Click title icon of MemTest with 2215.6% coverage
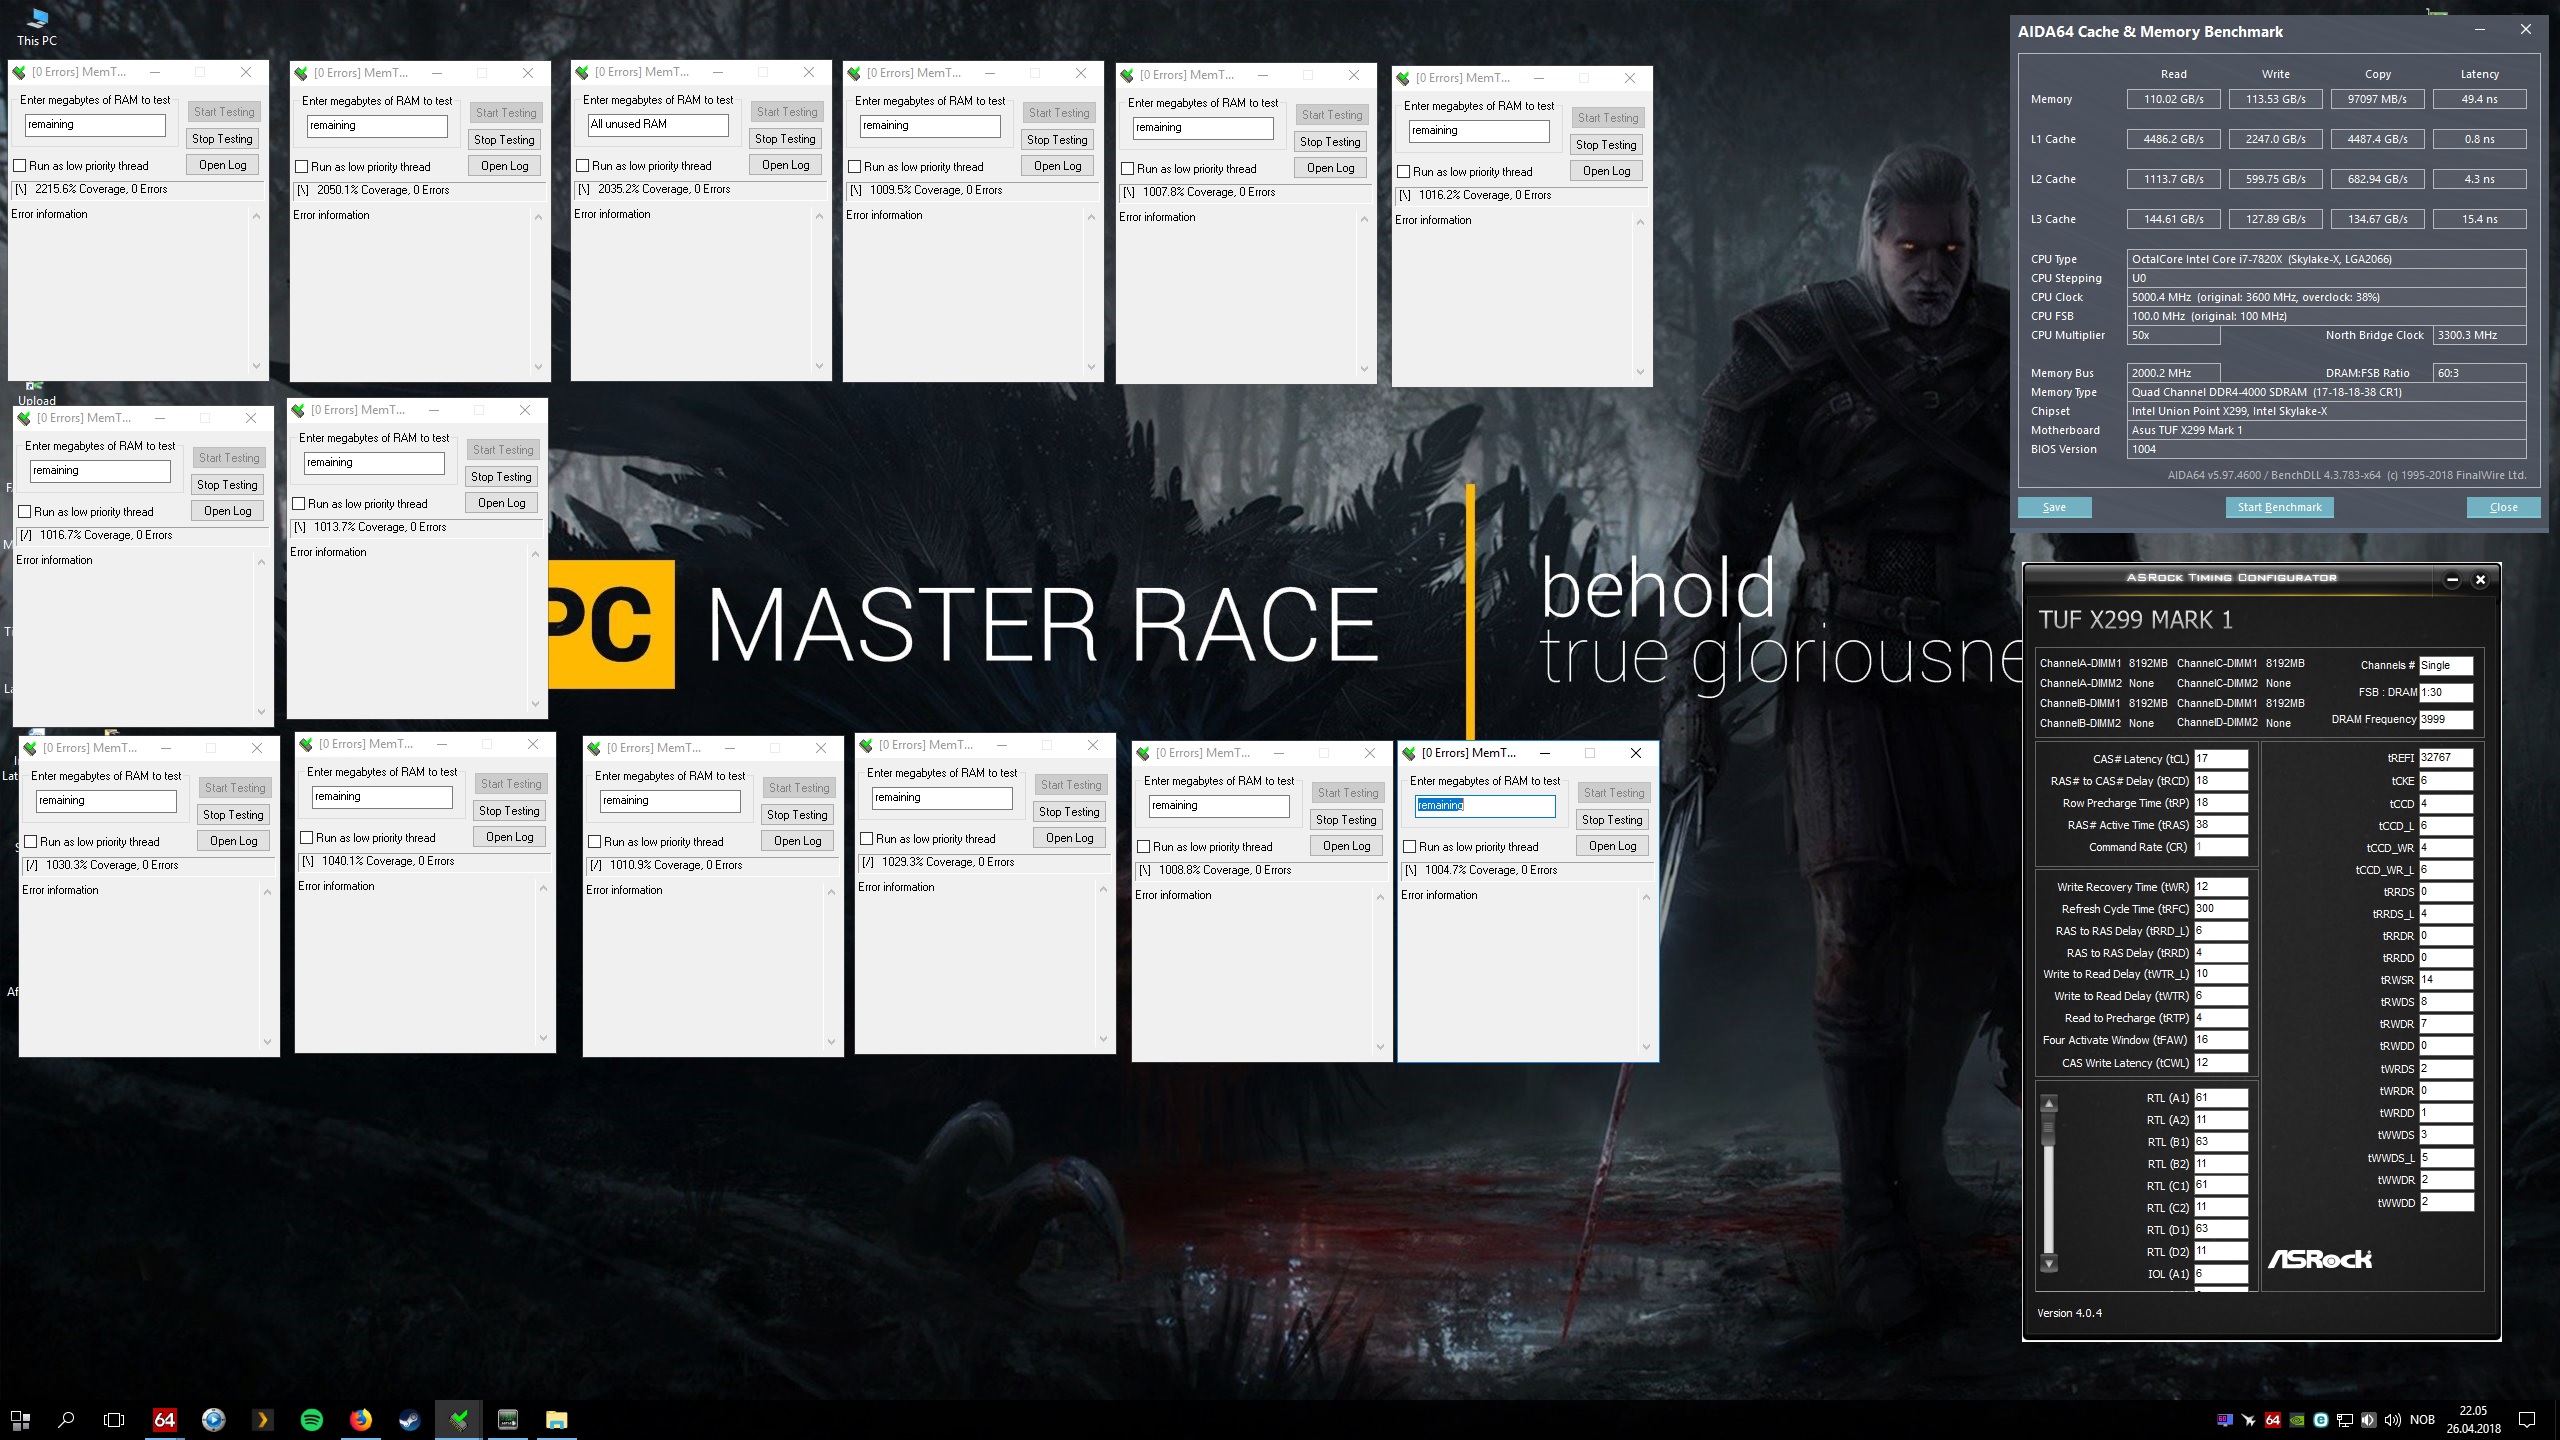 [19, 72]
